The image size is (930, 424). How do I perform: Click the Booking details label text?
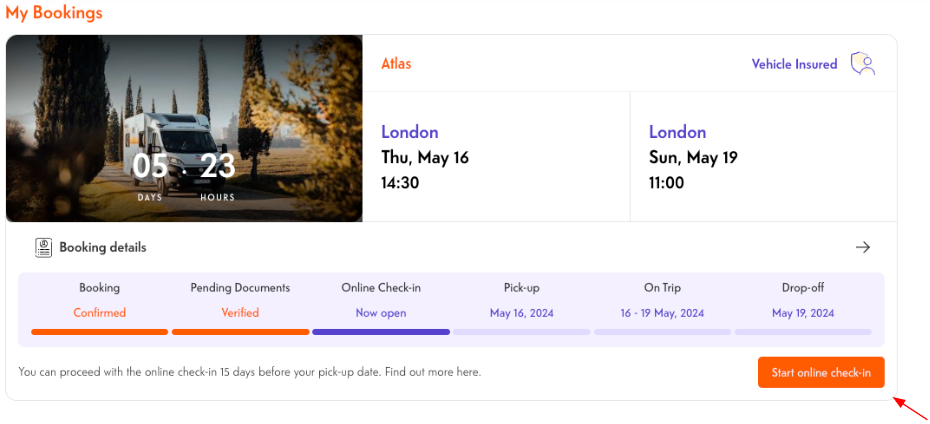[x=103, y=247]
